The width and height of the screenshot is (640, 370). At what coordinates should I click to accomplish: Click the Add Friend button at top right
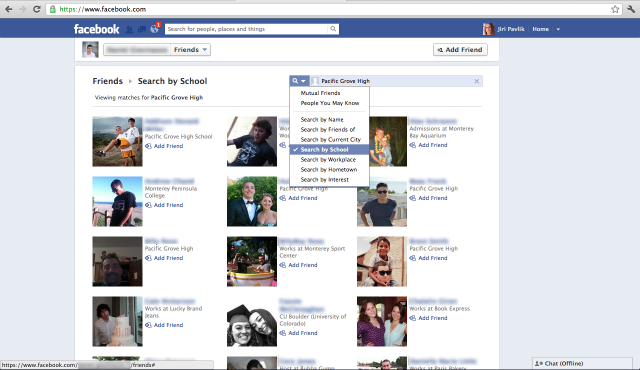point(460,50)
